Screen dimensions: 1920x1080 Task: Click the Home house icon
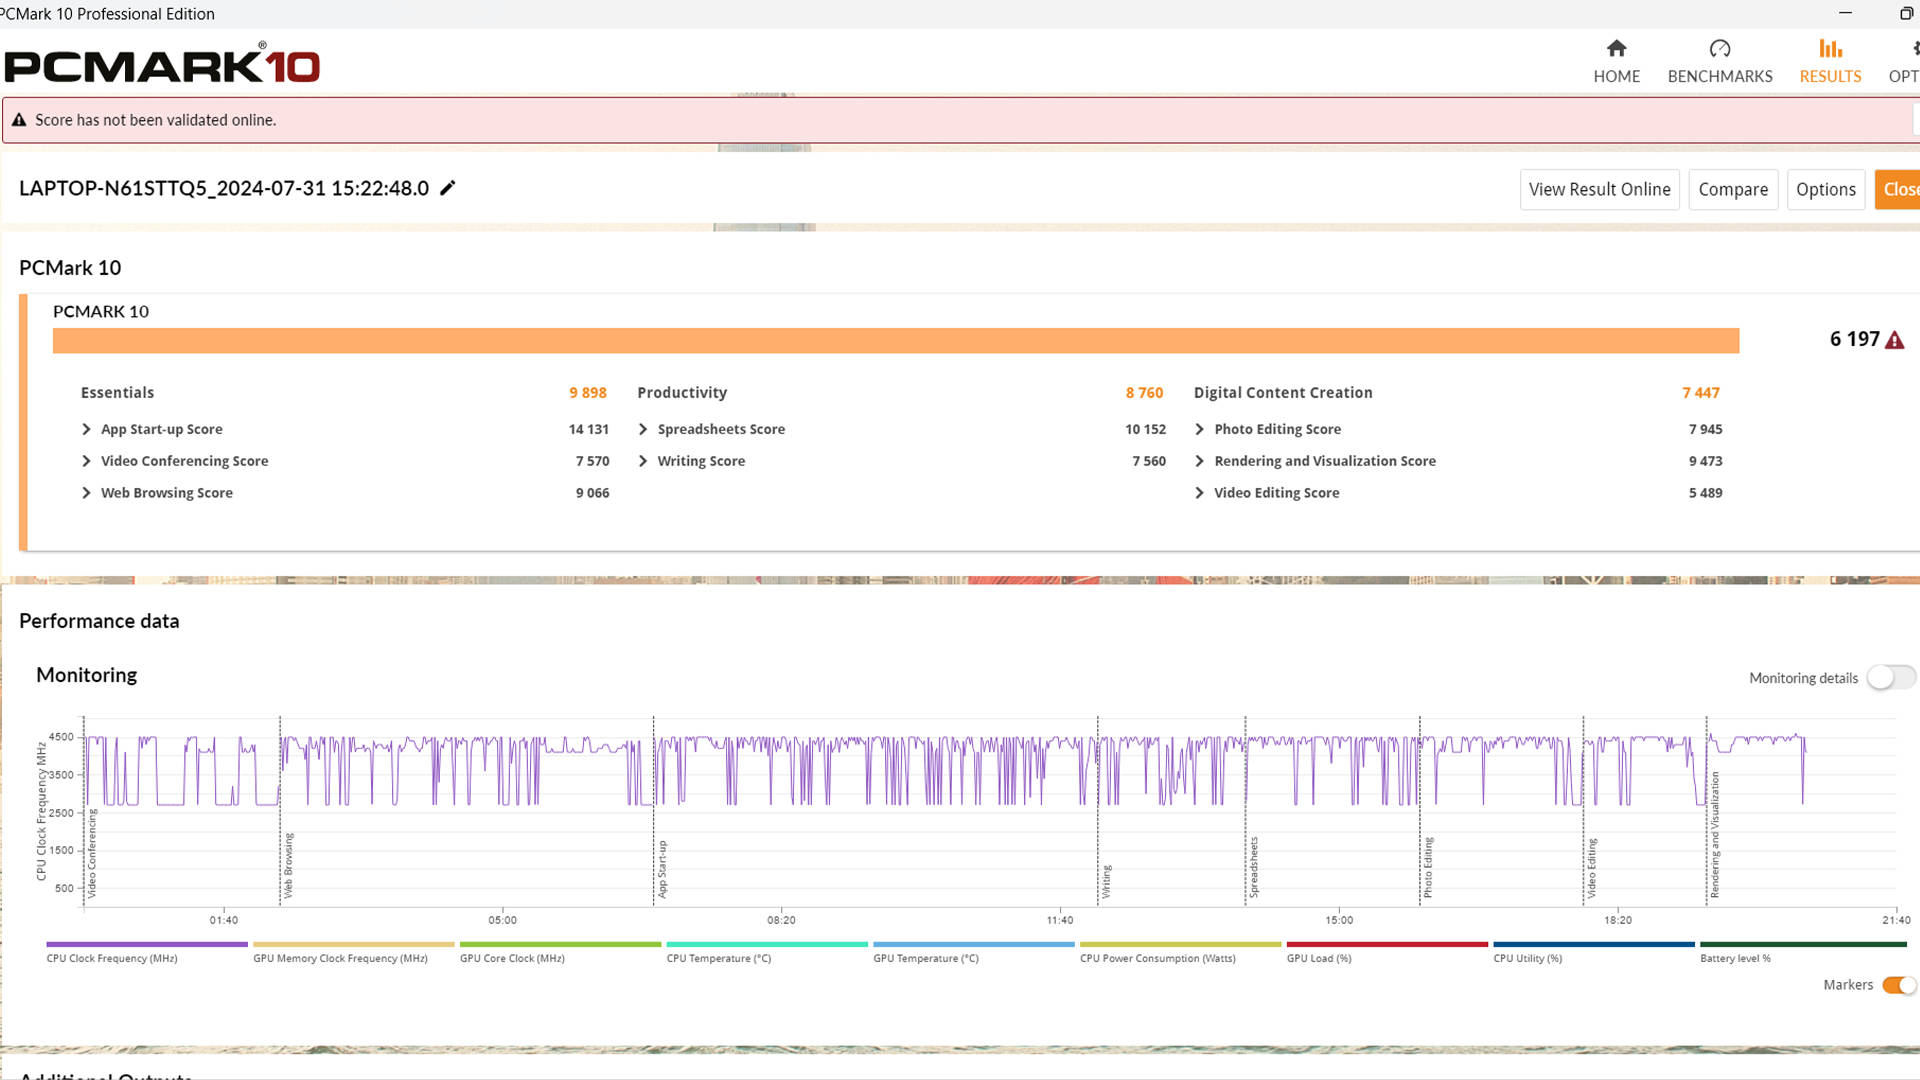coord(1616,48)
